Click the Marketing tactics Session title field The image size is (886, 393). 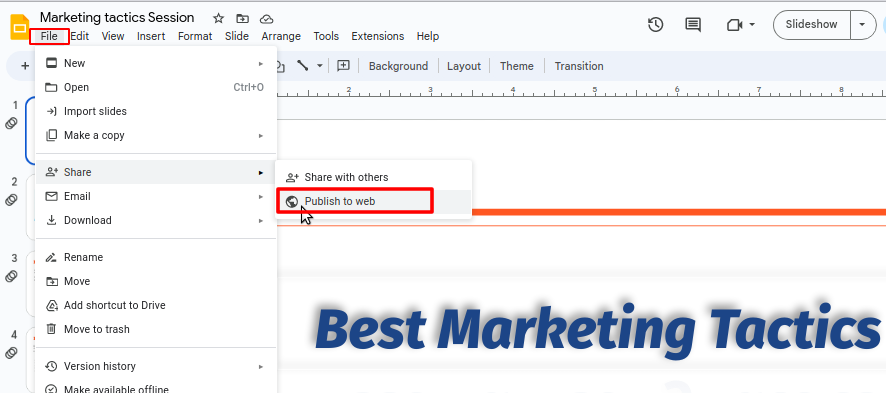(x=117, y=18)
